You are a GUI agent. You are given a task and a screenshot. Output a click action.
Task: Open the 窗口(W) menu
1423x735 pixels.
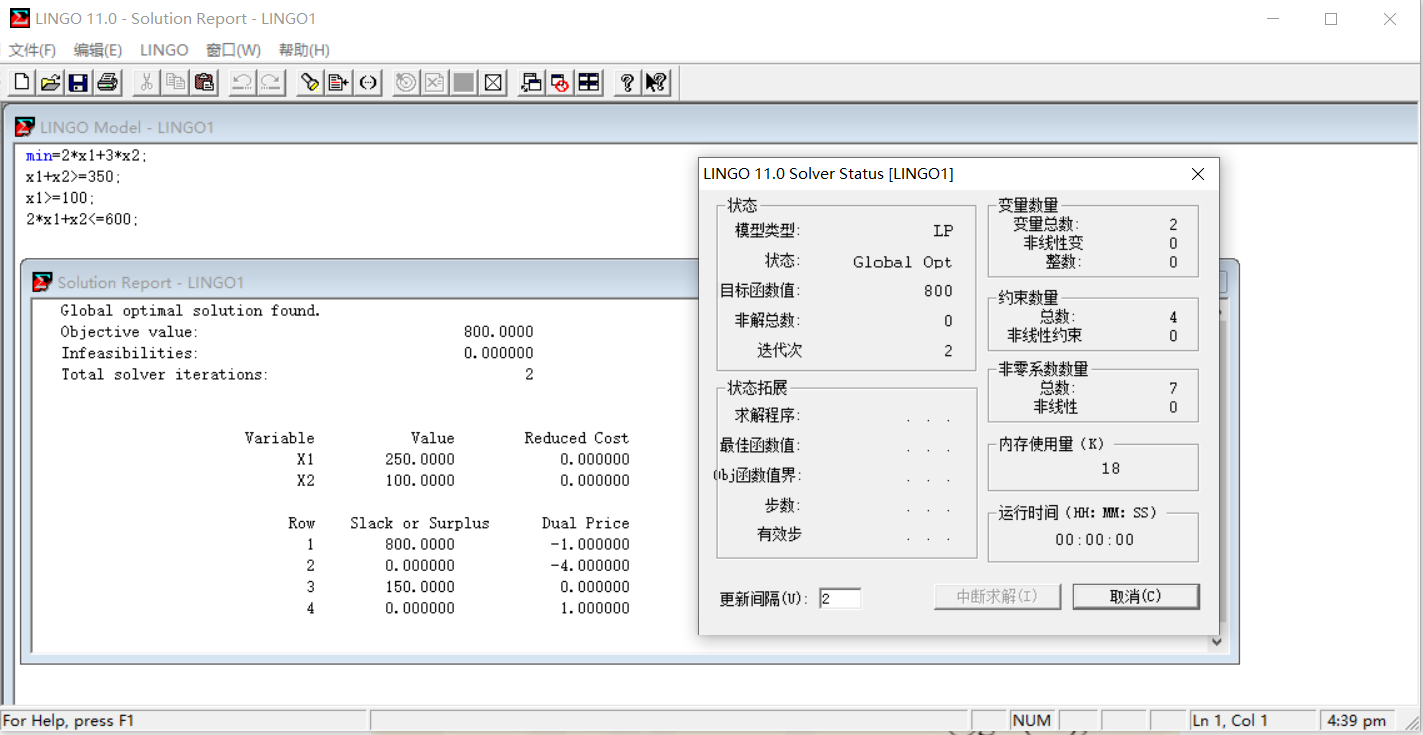(233, 50)
